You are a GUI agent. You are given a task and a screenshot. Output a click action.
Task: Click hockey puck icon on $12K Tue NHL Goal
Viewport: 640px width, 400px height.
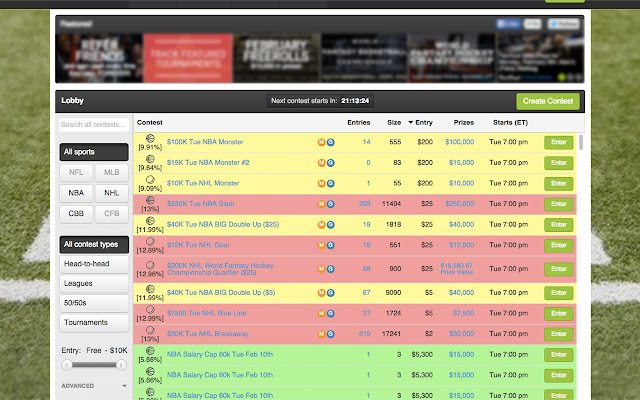click(x=150, y=241)
